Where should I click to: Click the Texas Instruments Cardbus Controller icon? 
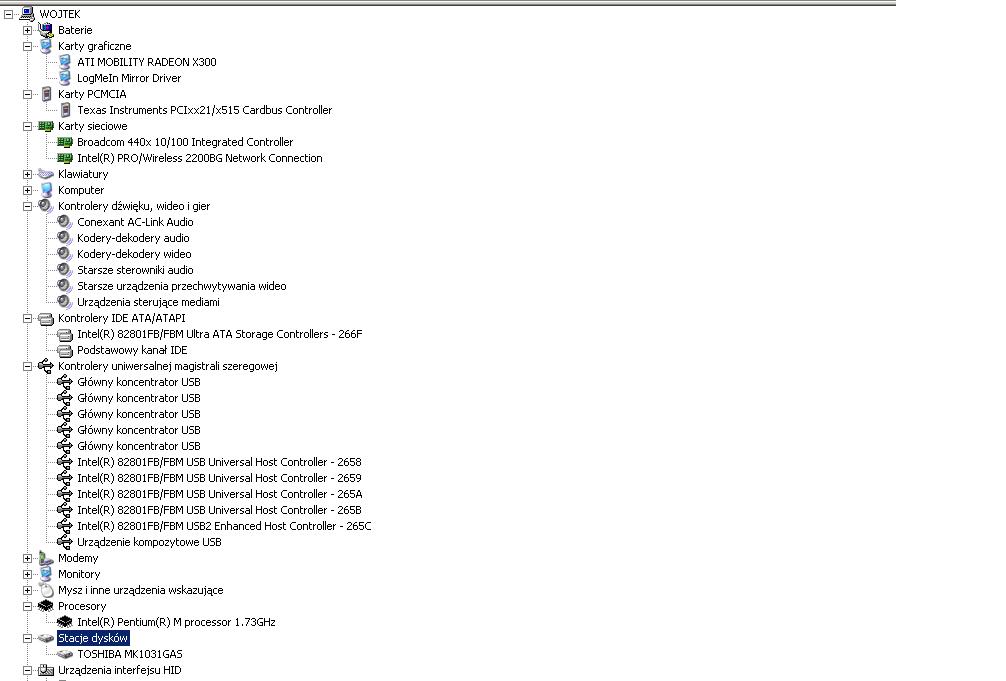(65, 110)
